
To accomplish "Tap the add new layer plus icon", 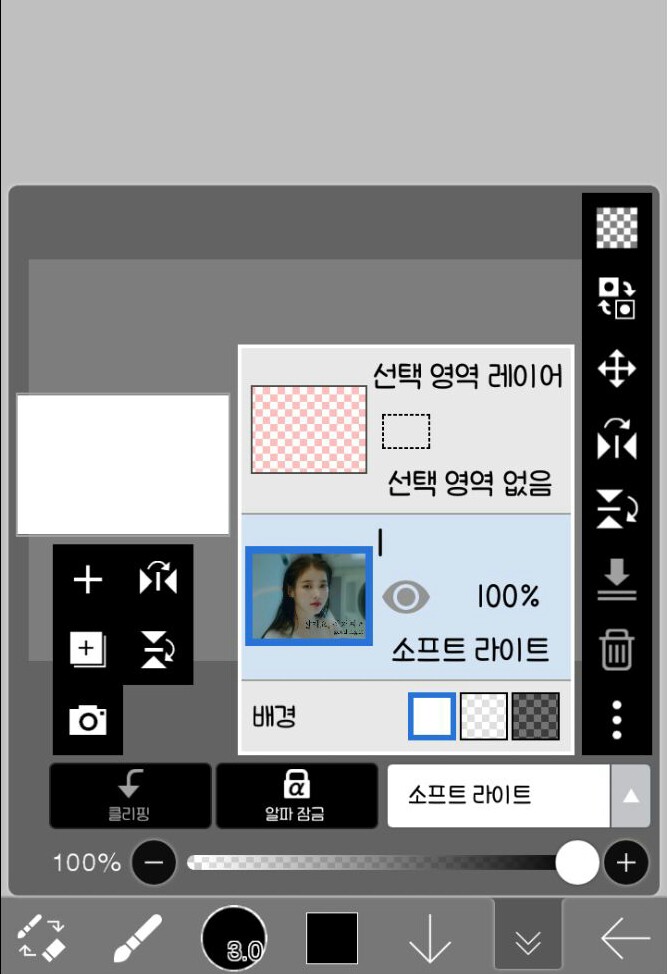I will (88, 580).
